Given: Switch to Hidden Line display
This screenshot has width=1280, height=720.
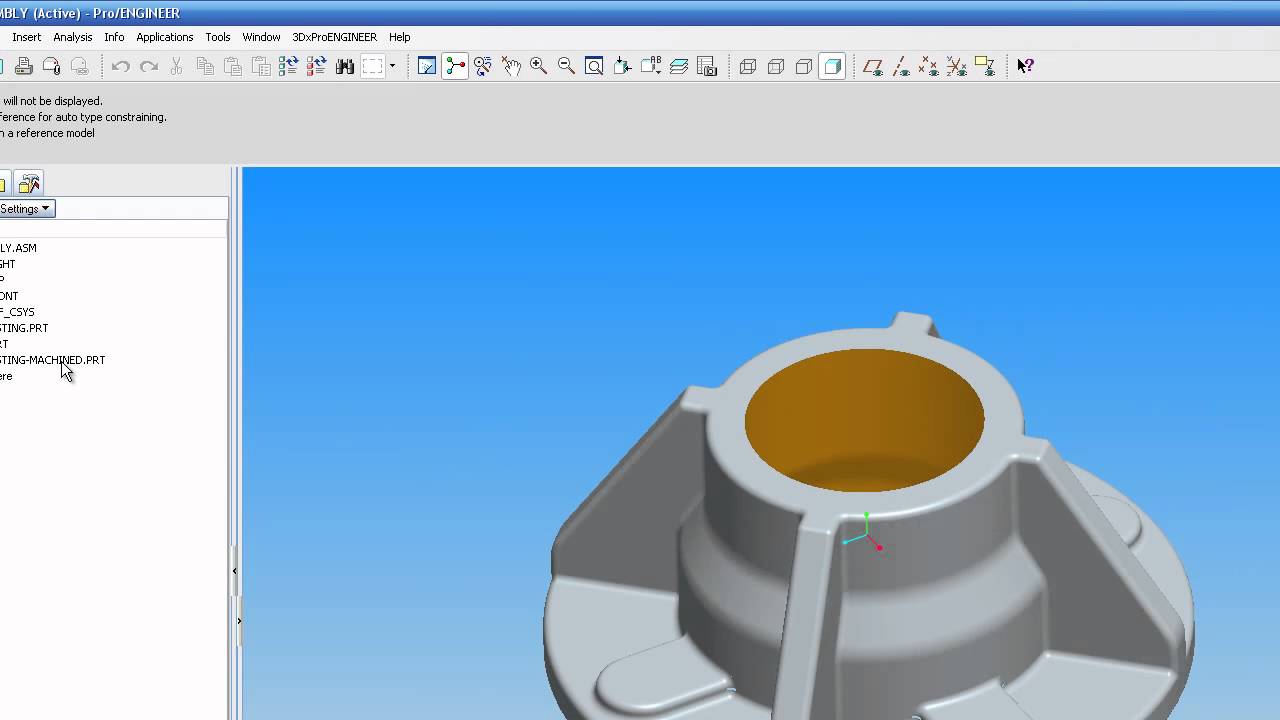Looking at the screenshot, I should point(776,66).
